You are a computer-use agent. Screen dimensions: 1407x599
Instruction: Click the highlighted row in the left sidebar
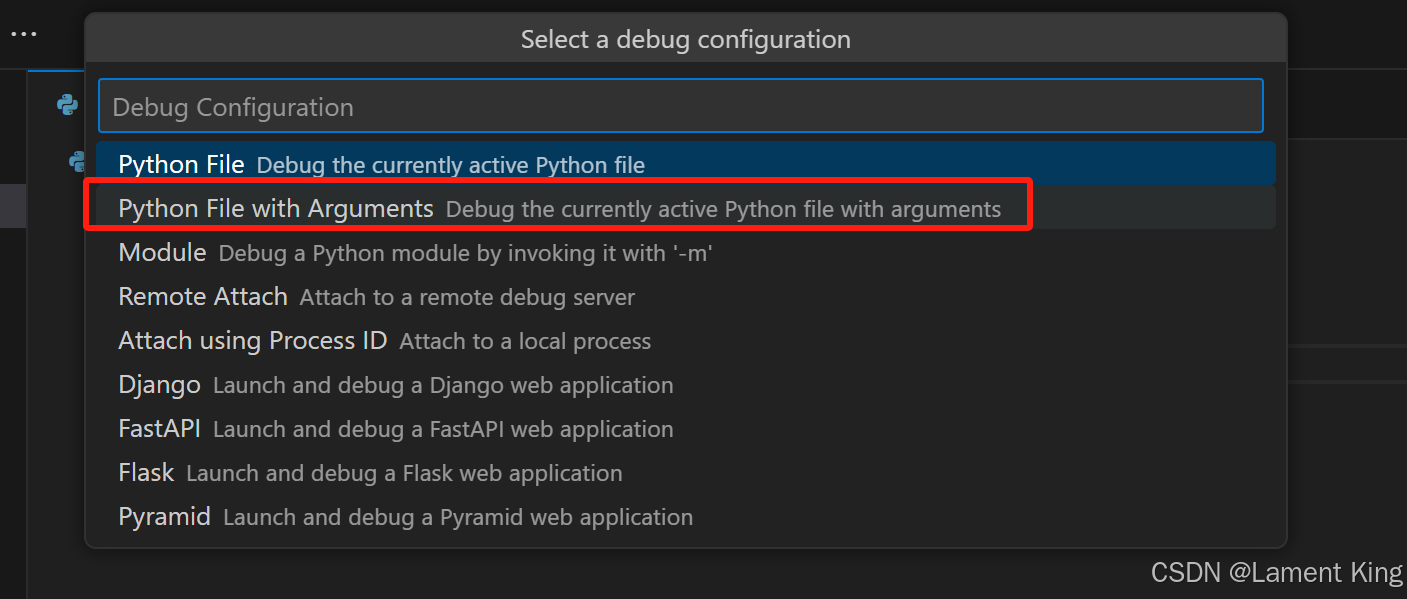[13, 206]
